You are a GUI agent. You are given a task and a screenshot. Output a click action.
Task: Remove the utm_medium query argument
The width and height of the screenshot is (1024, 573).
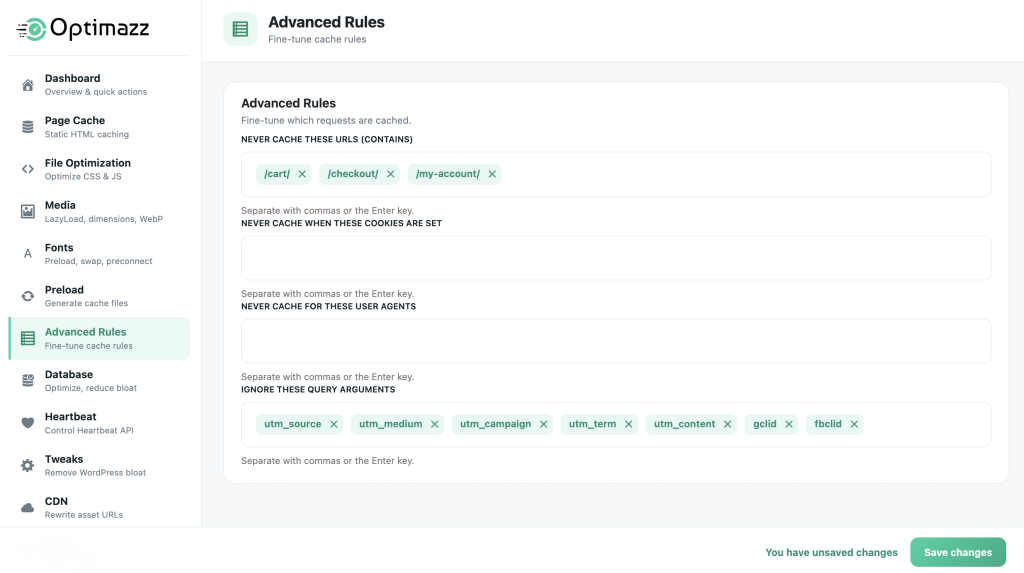[434, 424]
